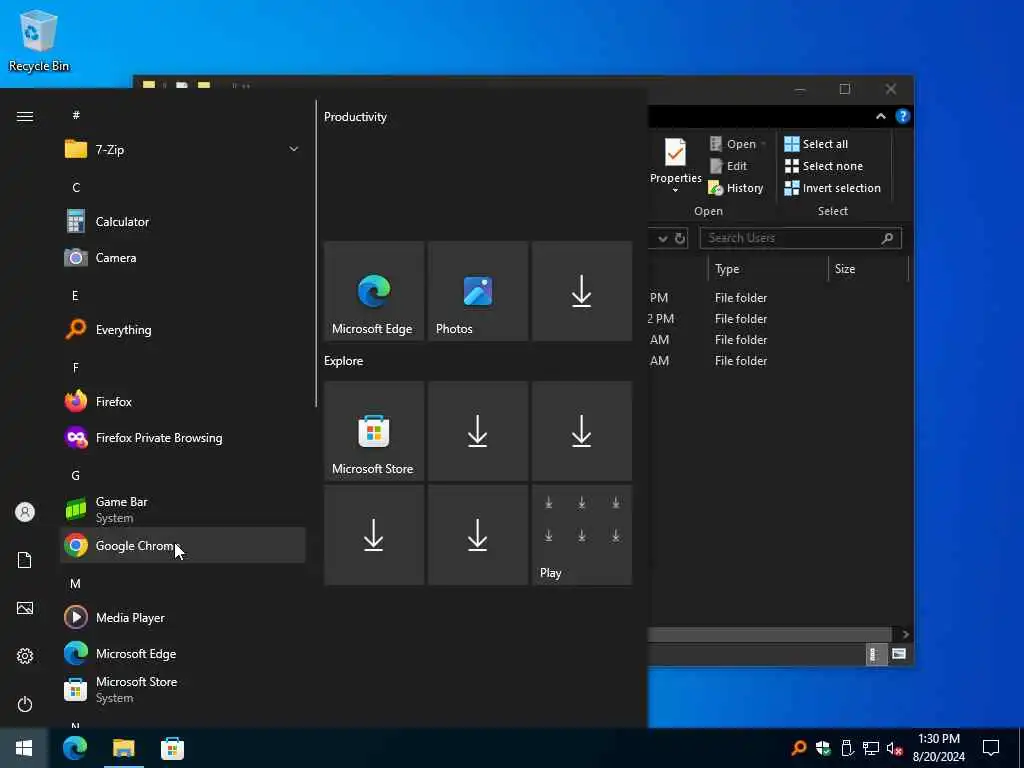Open Microsoft Edge from the taskbar
Screen dimensions: 1024x768
coord(75,748)
